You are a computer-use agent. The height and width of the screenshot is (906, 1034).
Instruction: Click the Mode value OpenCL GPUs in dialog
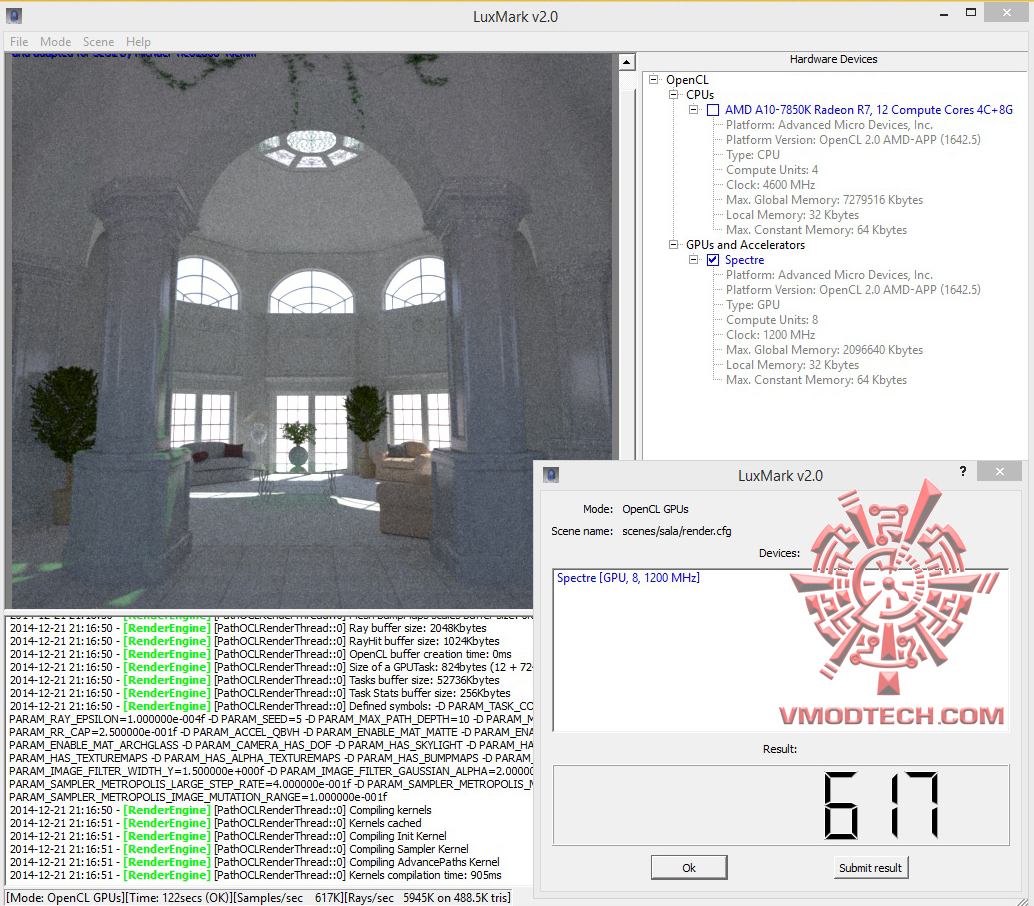pyautogui.click(x=655, y=509)
